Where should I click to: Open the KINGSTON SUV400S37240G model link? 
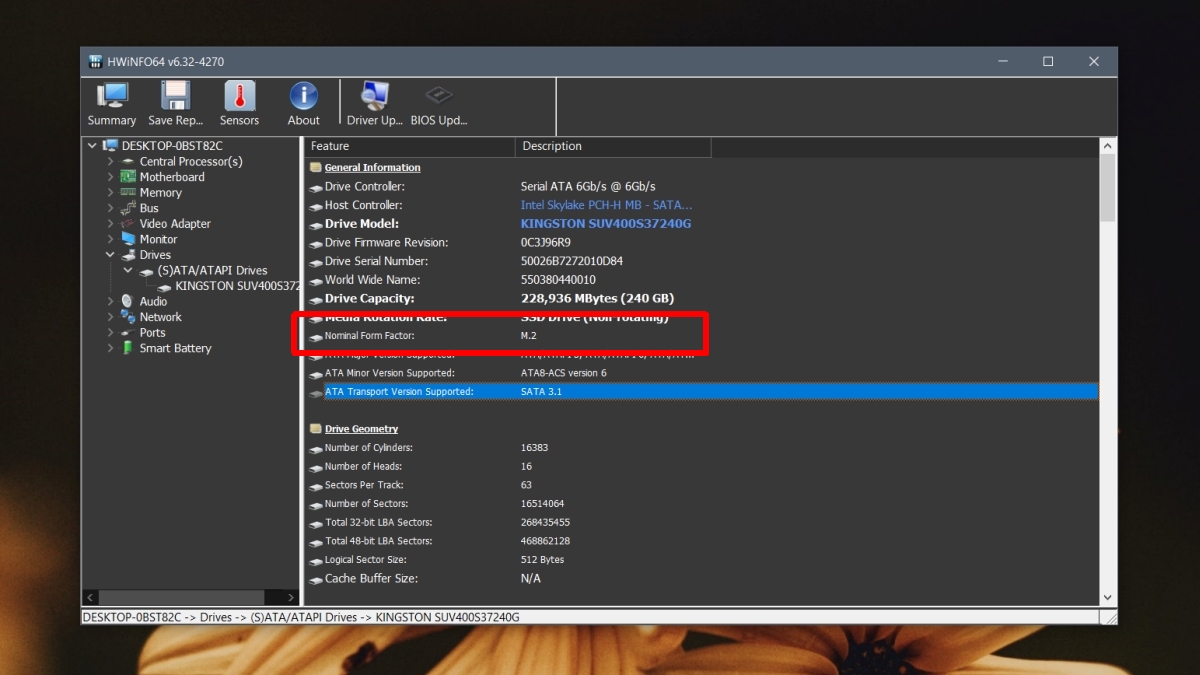tap(606, 224)
